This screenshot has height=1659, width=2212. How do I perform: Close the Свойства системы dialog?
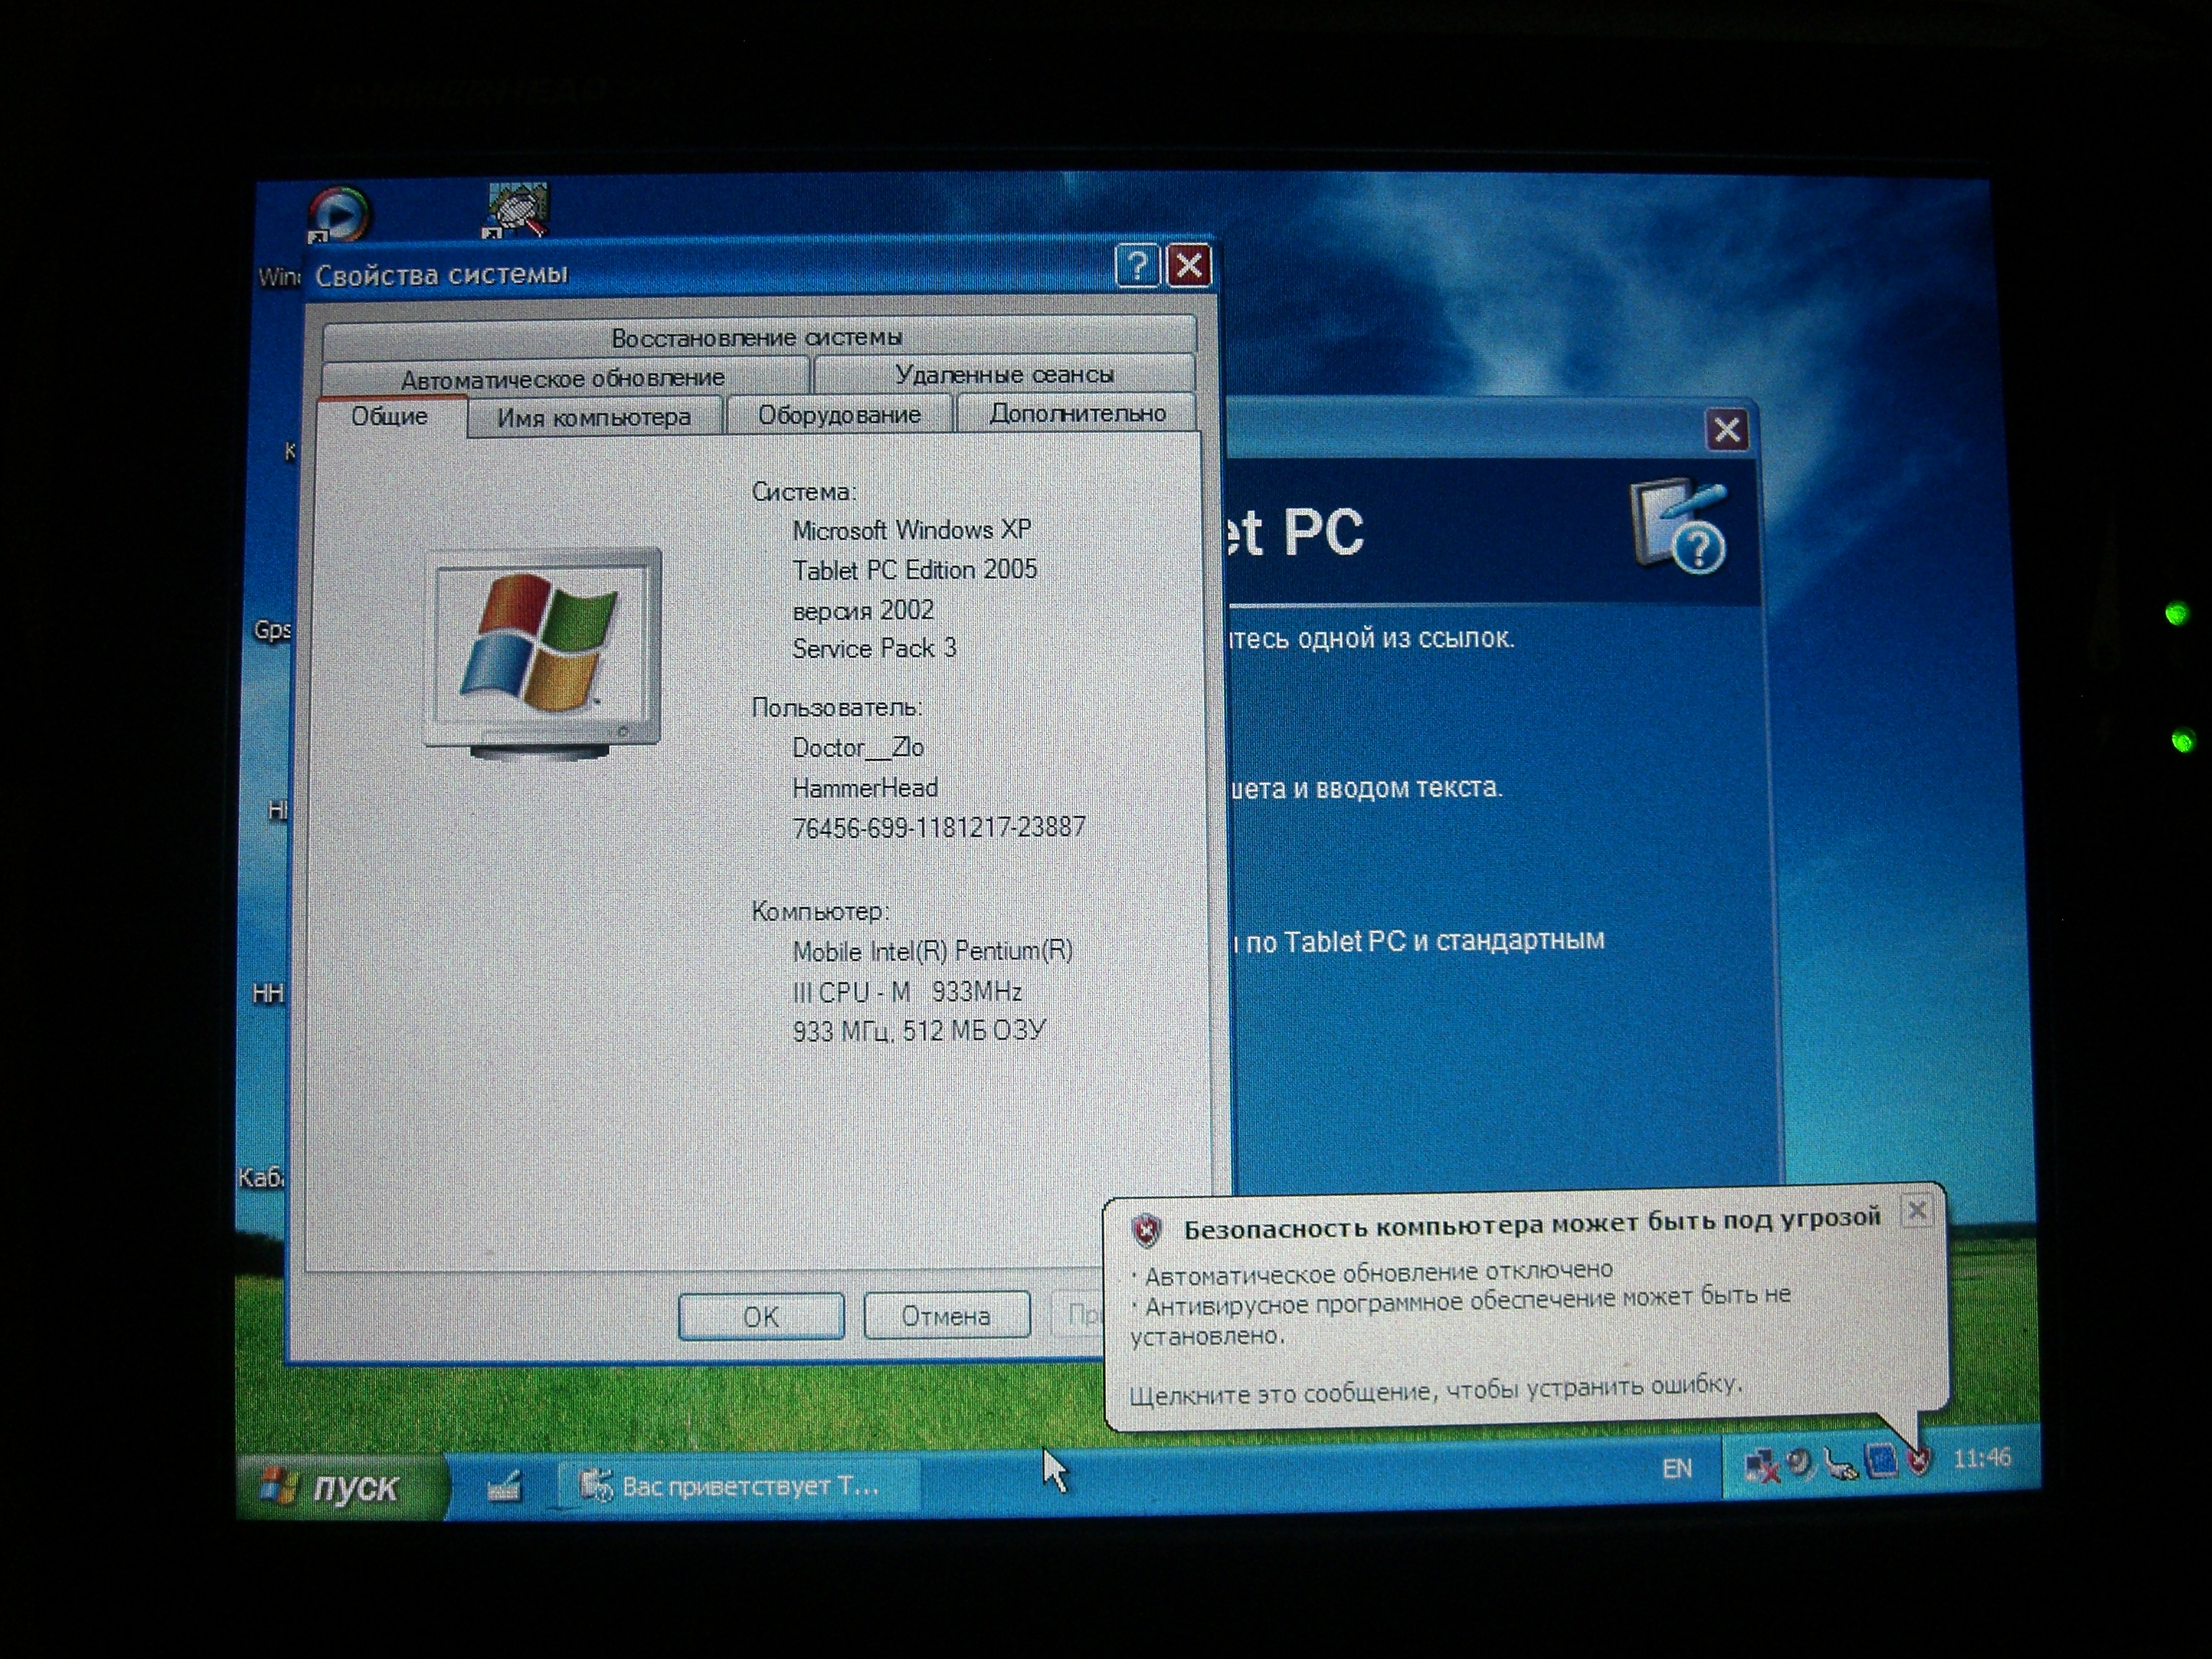tap(1189, 266)
